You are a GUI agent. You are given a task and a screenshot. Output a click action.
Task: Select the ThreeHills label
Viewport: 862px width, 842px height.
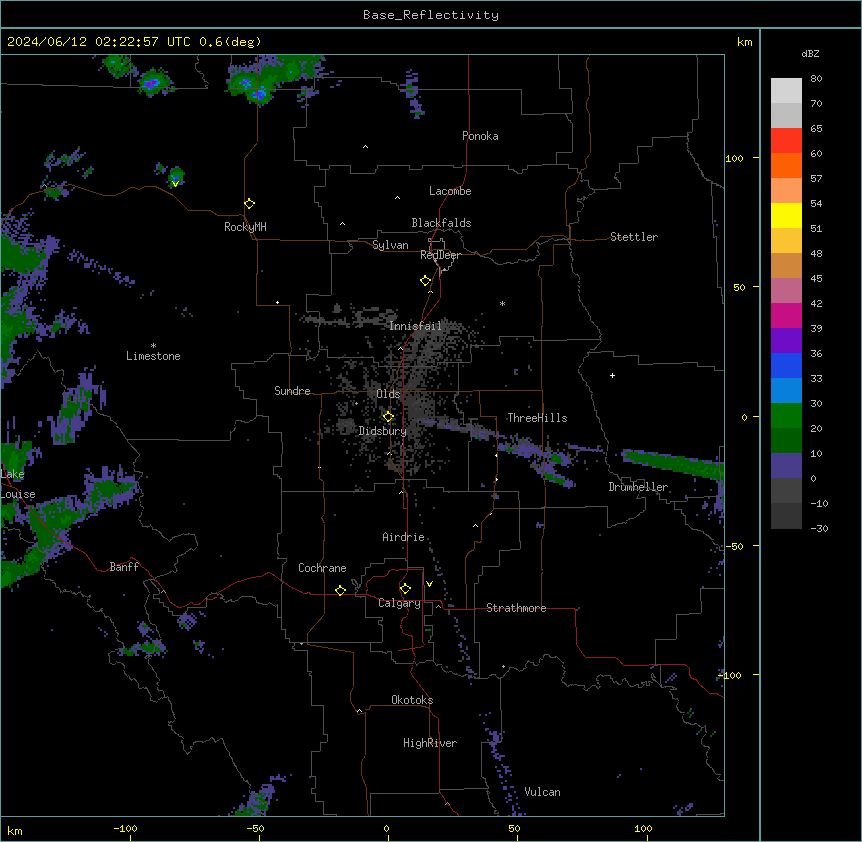click(x=537, y=418)
